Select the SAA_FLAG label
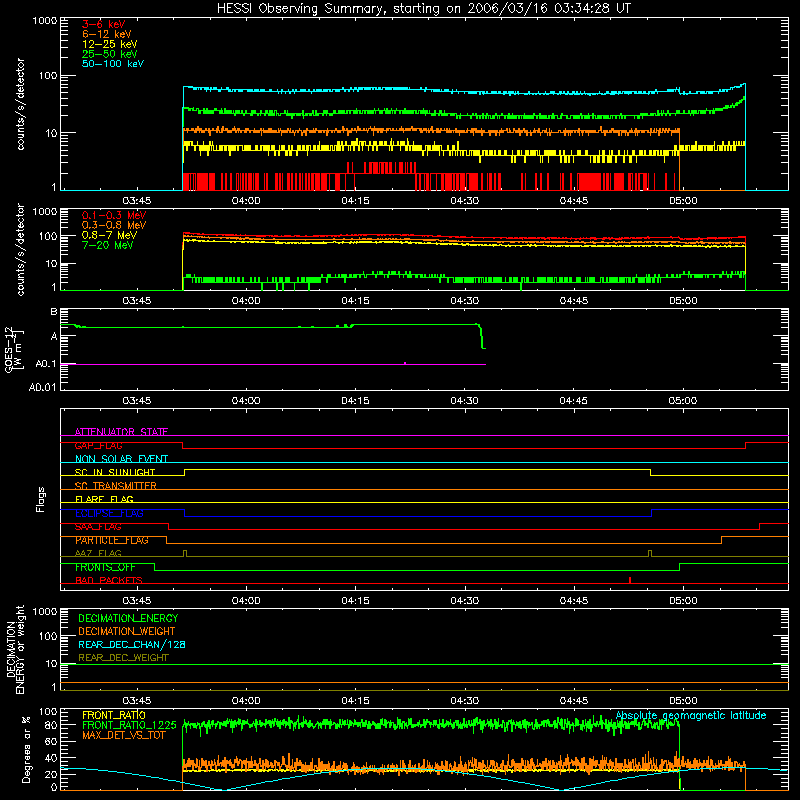Image resolution: width=800 pixels, height=800 pixels. [98, 527]
